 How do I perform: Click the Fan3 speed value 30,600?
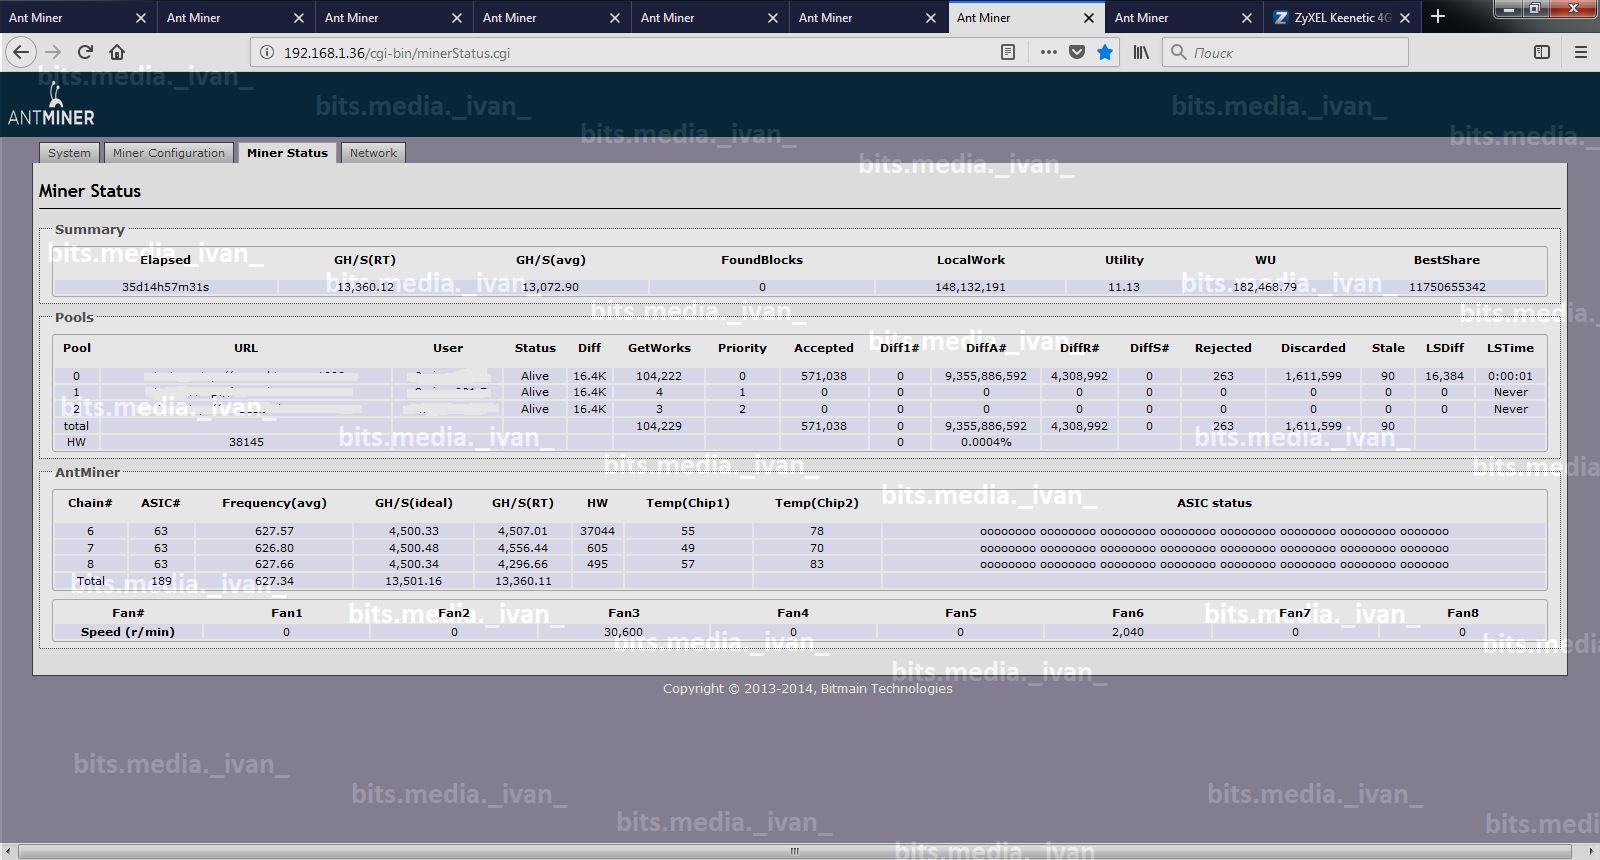pos(623,632)
